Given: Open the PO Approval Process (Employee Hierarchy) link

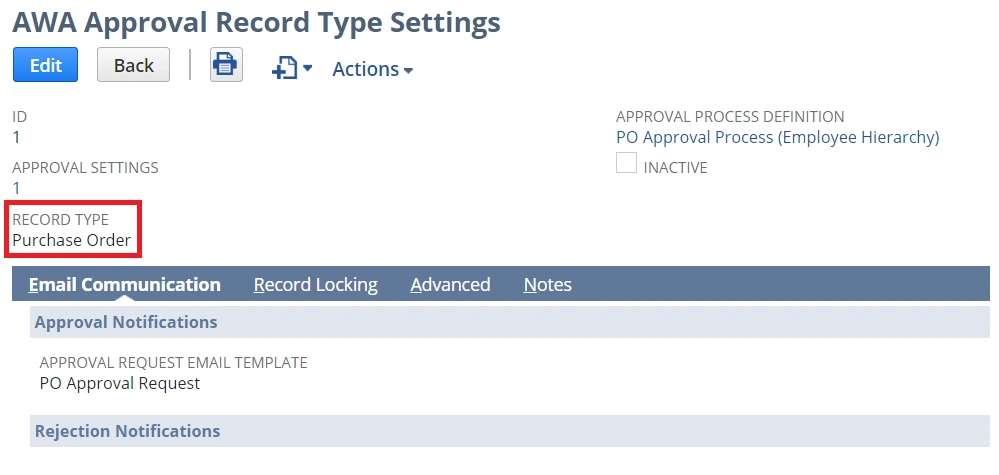Looking at the screenshot, I should [777, 138].
